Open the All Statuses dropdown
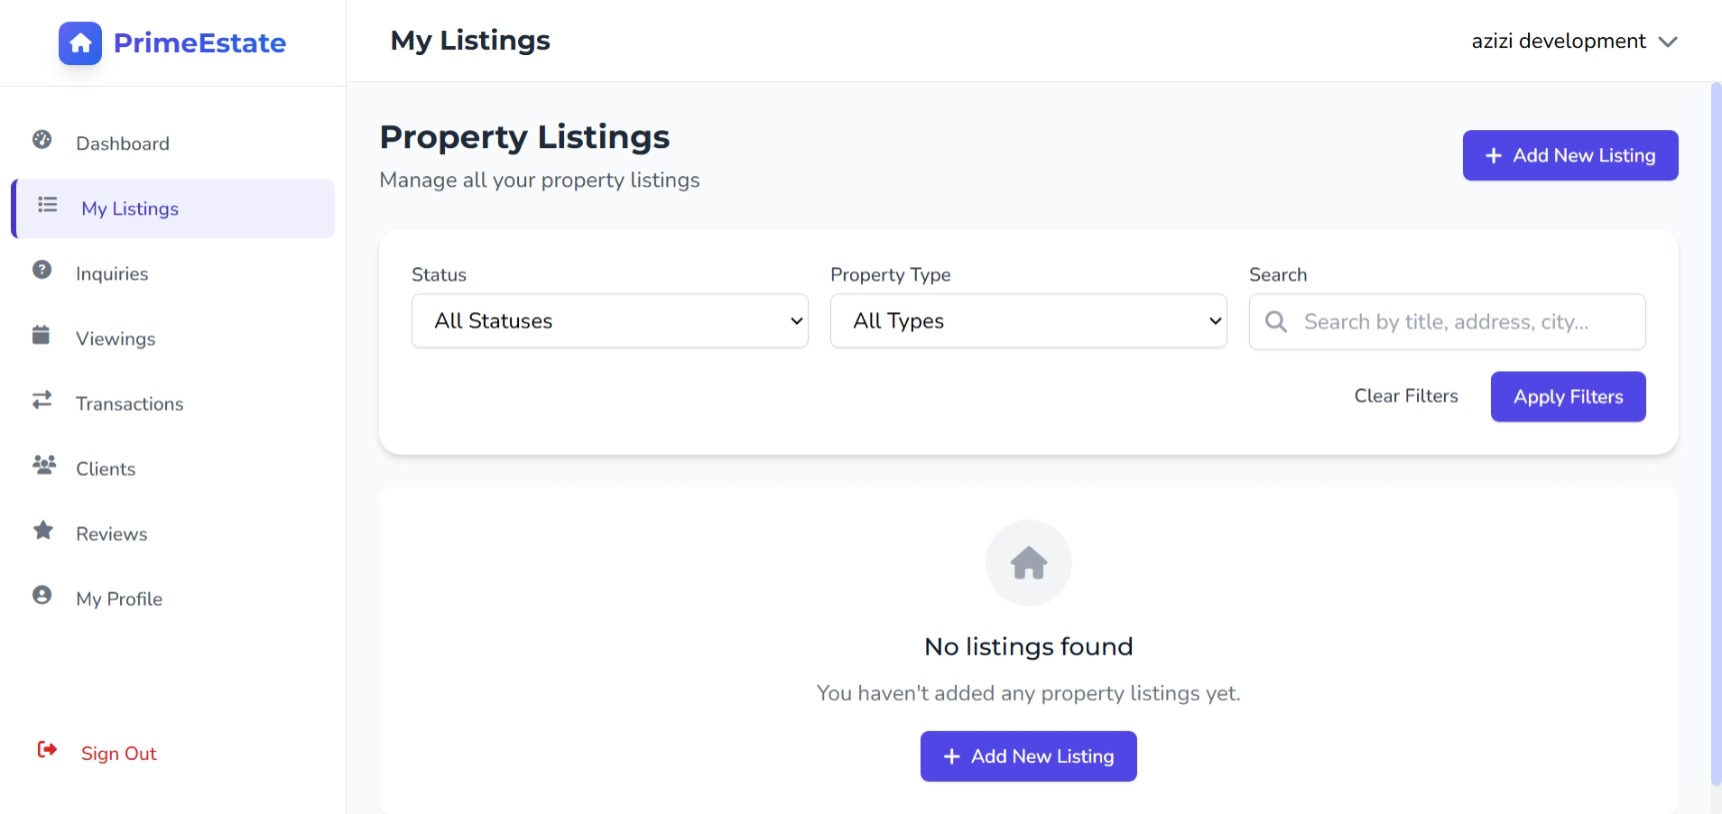This screenshot has width=1722, height=814. 609,321
